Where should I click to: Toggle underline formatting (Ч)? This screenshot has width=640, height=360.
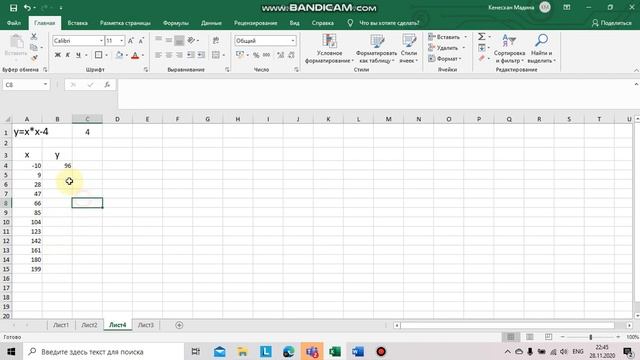pos(78,55)
